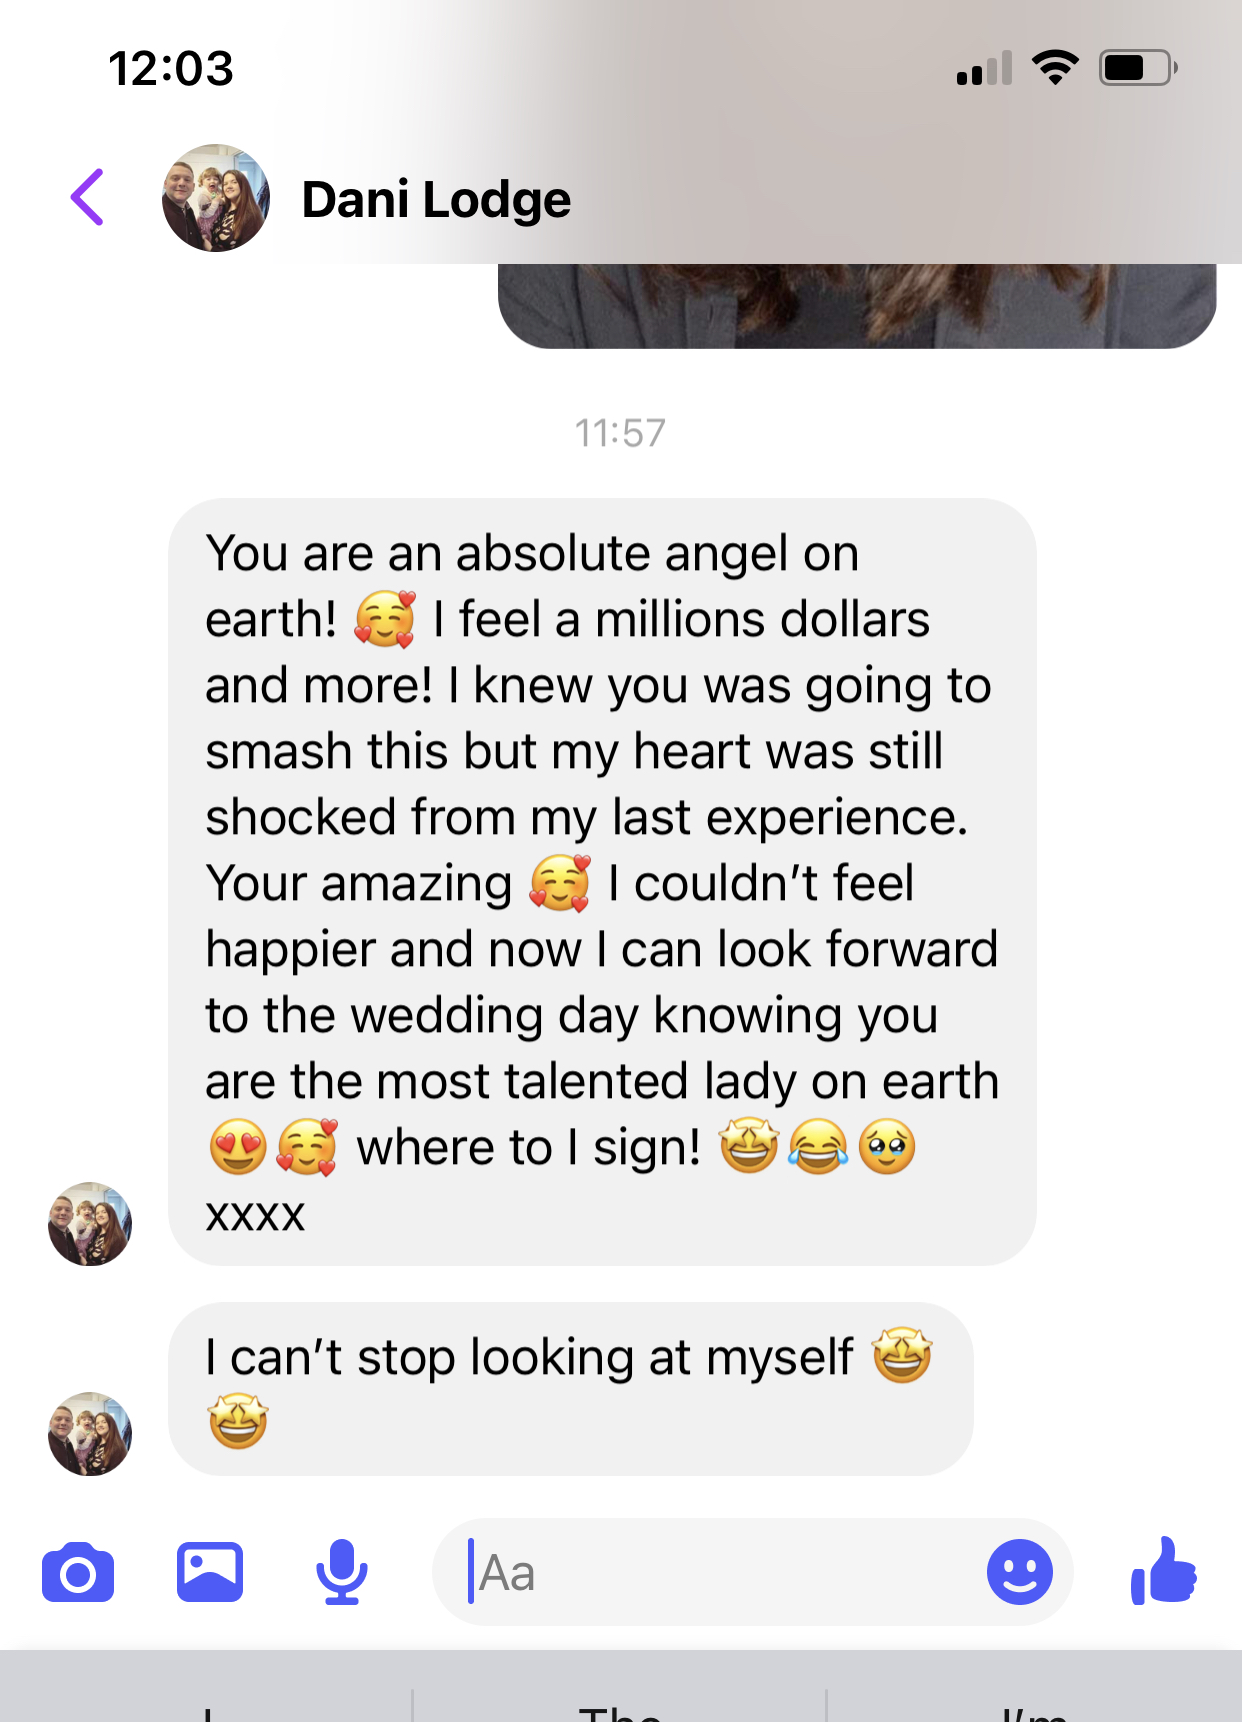Image resolution: width=1242 pixels, height=1722 pixels.
Task: Open Dani Lodge contact name
Action: pos(436,199)
